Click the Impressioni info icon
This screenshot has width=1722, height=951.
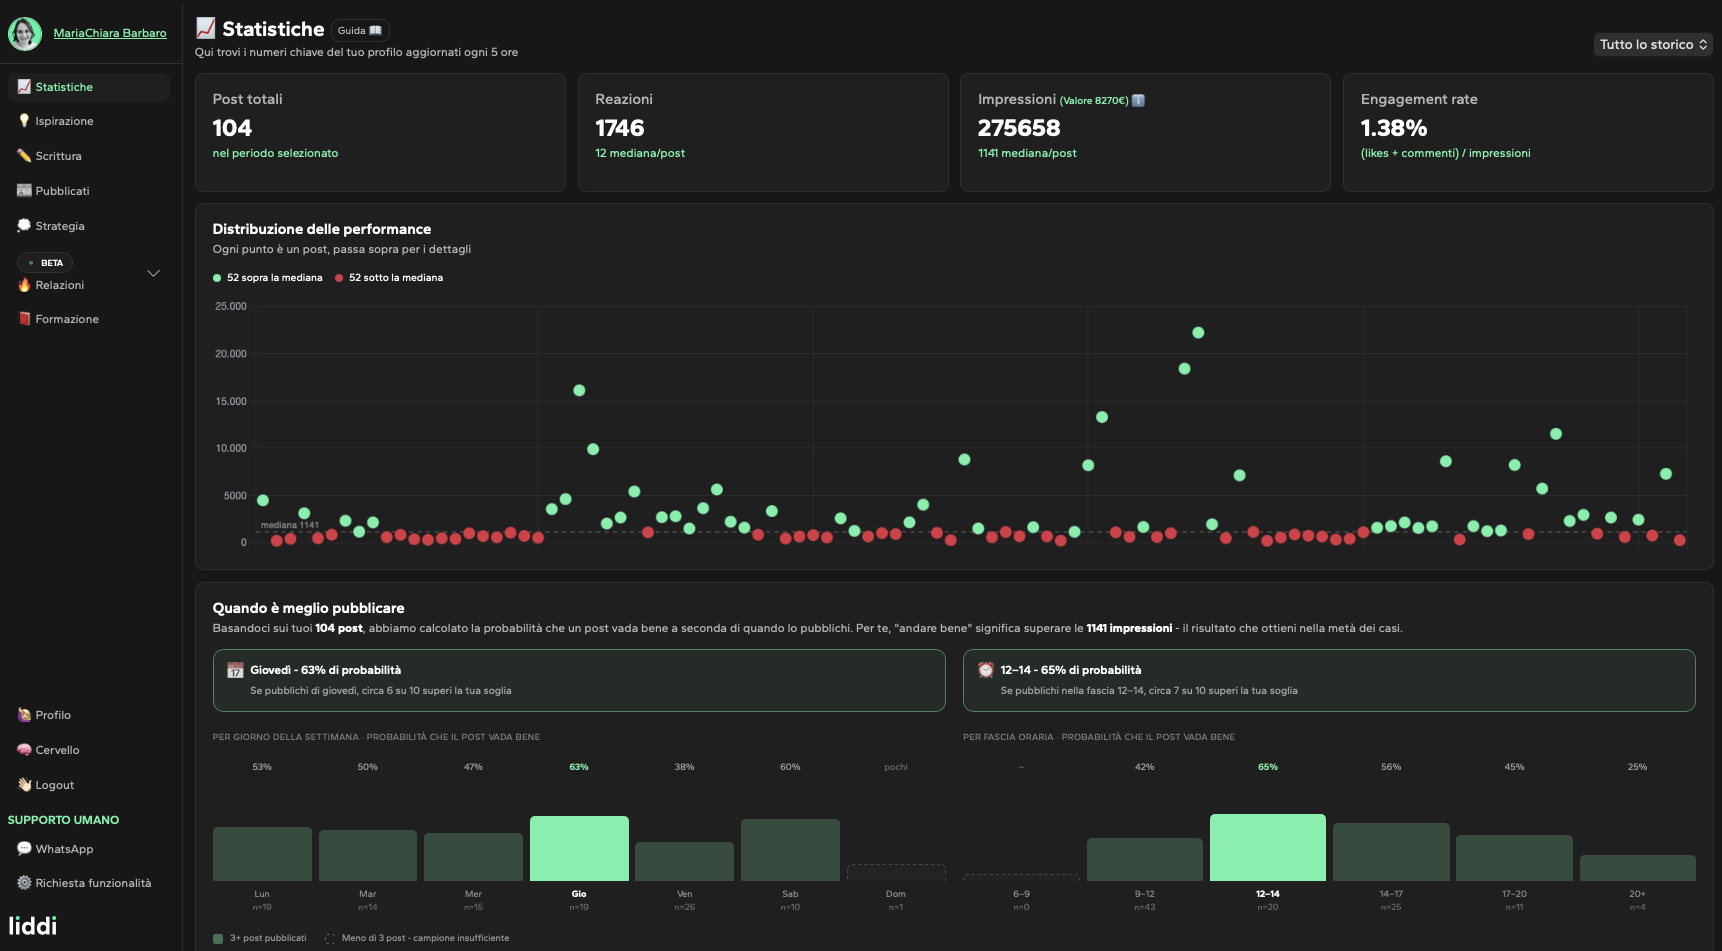pyautogui.click(x=1138, y=100)
